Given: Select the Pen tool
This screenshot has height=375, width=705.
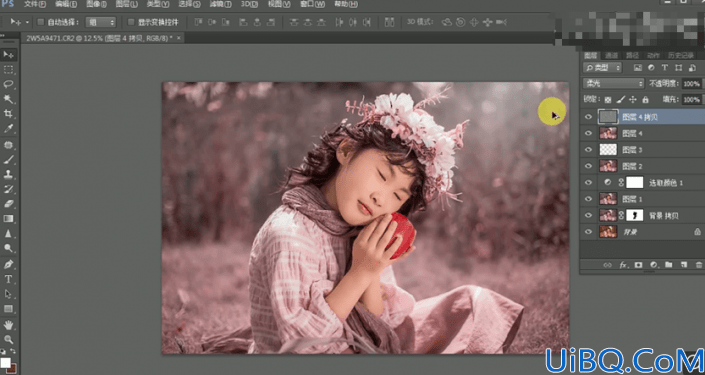Looking at the screenshot, I should tap(8, 264).
